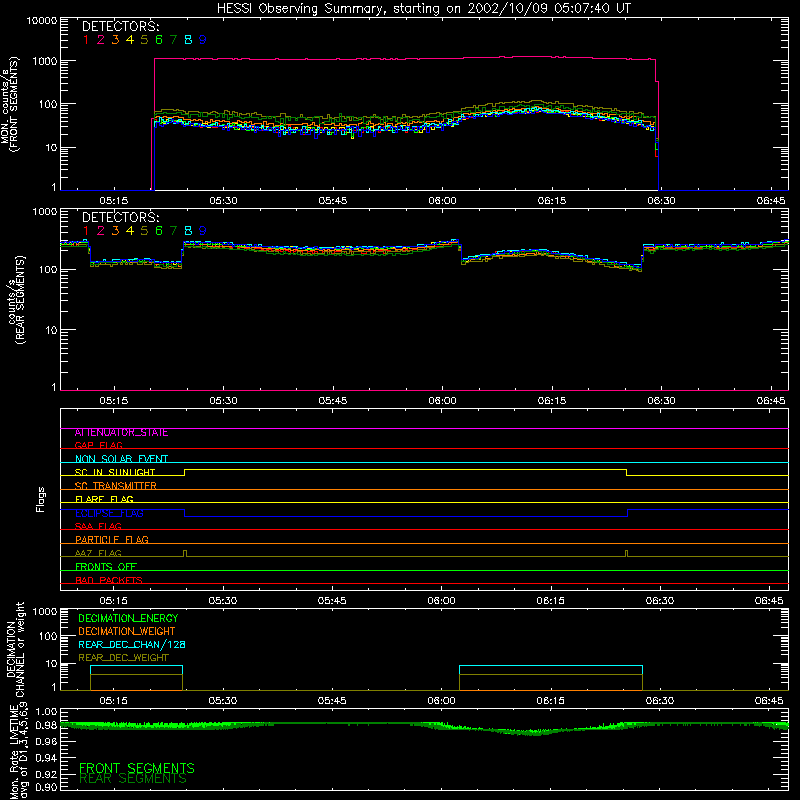800x800 pixels.
Task: Click the PARTICLE_FLAG label
Action: click(x=112, y=540)
